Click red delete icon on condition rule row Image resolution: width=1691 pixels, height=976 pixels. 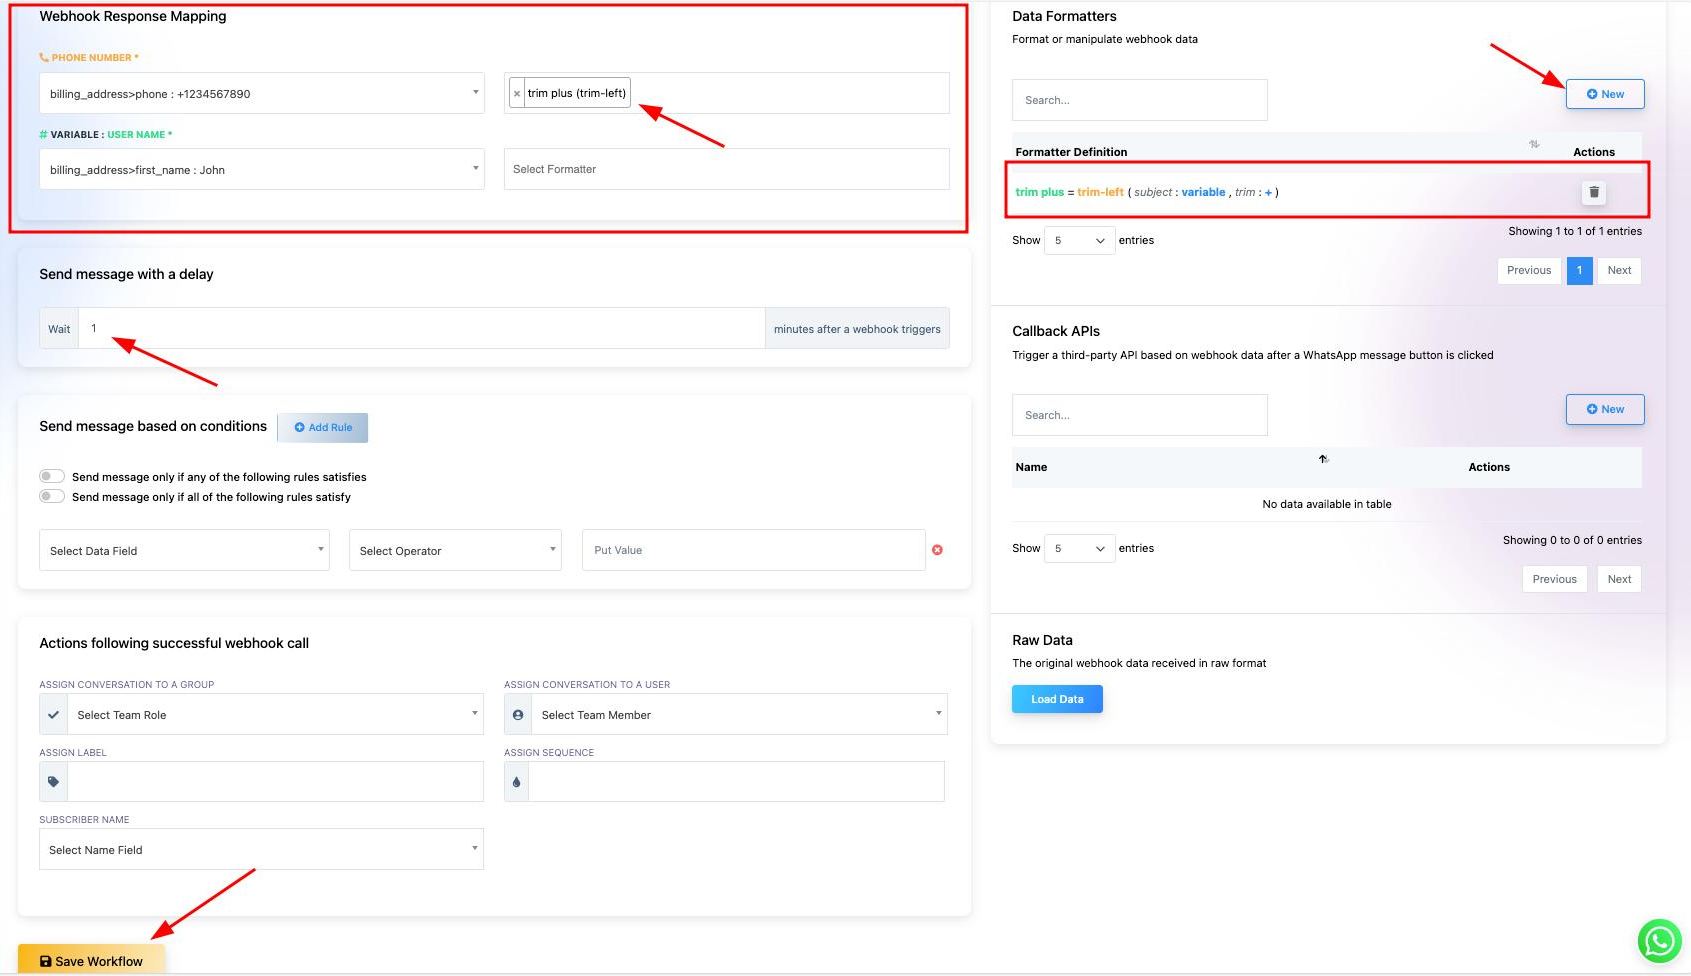[937, 550]
